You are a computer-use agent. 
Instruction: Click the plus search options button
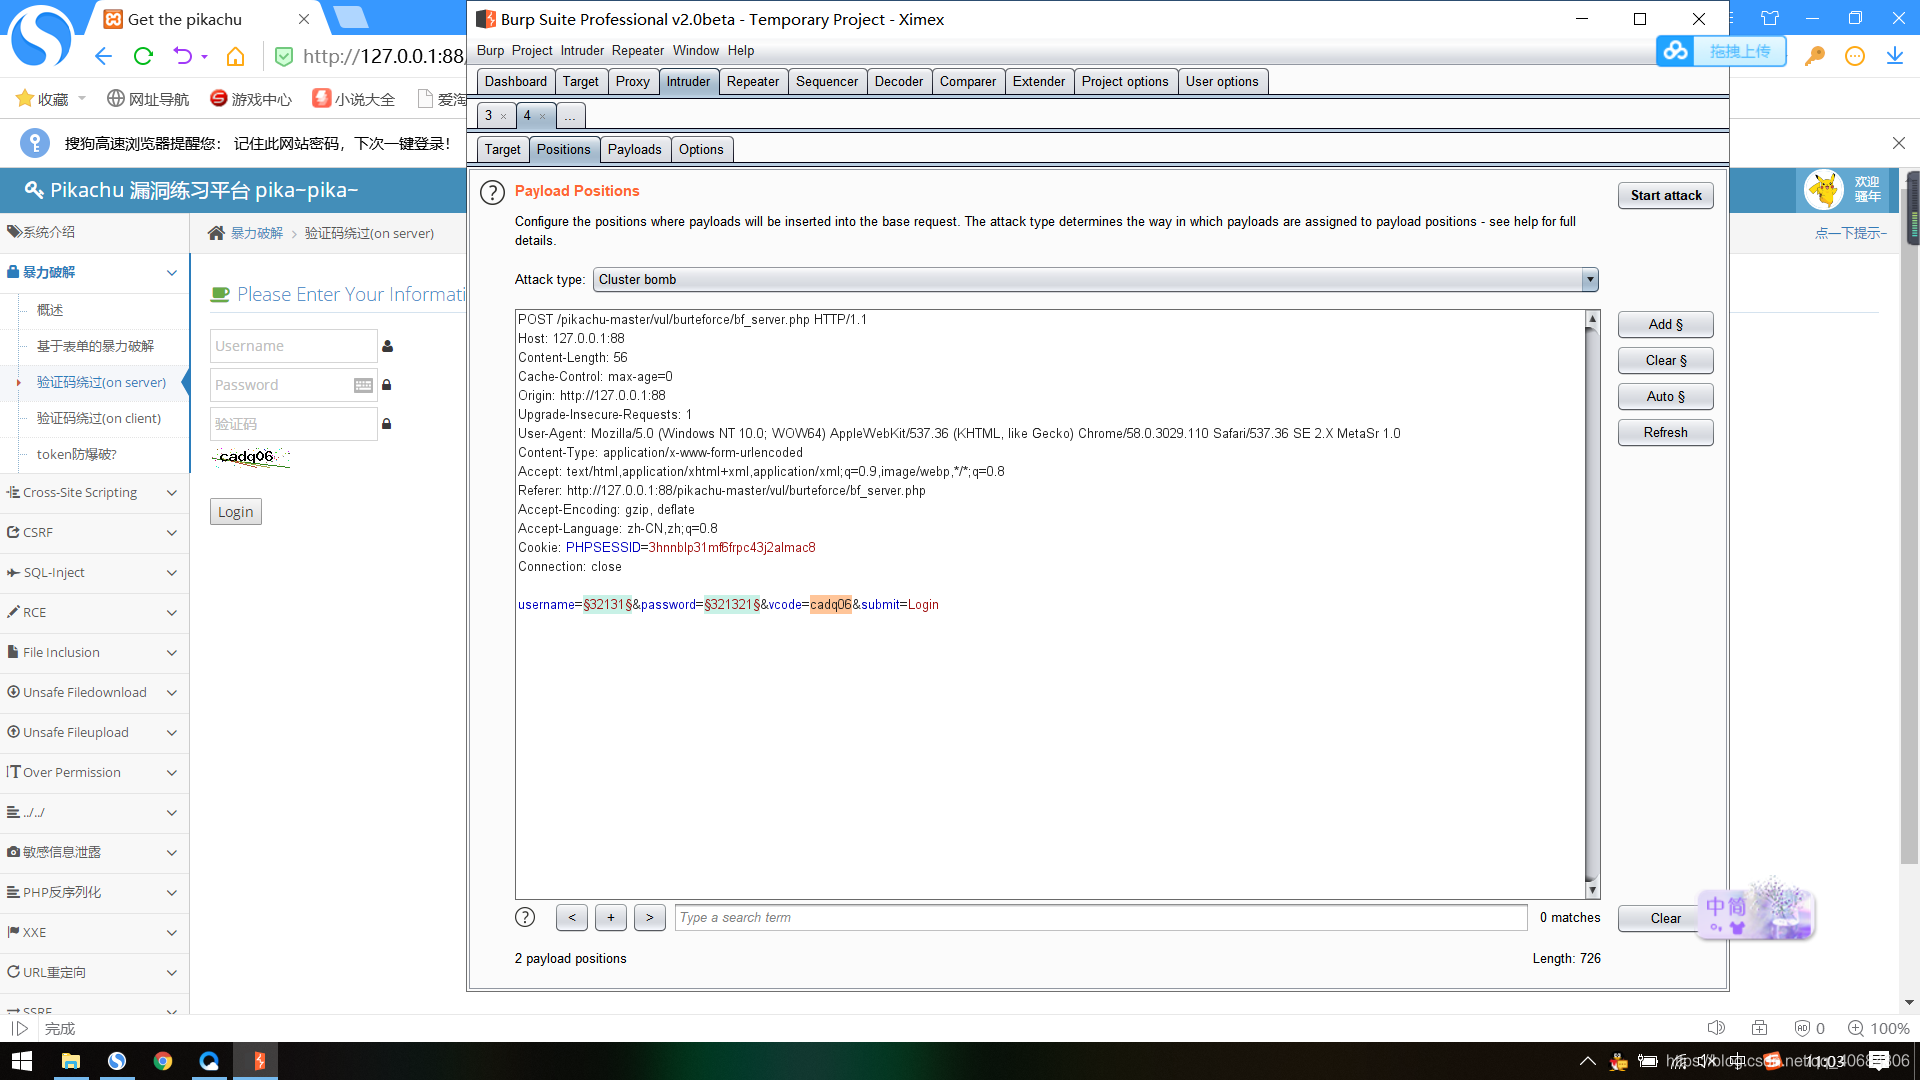point(611,917)
